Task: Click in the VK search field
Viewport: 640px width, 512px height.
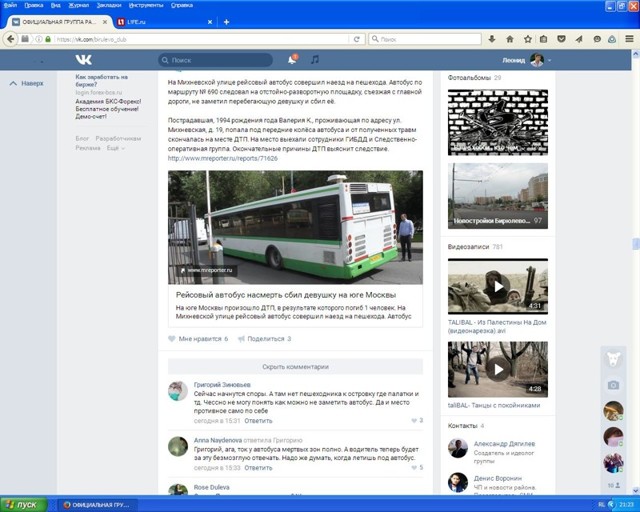Action: coord(216,60)
